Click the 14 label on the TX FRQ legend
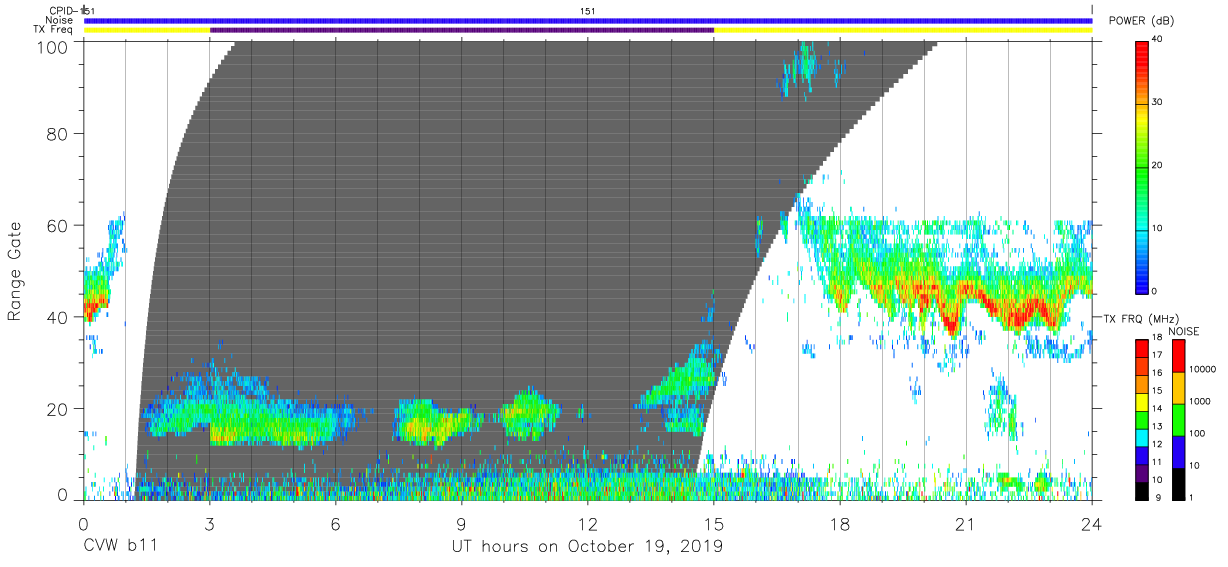 point(1158,409)
